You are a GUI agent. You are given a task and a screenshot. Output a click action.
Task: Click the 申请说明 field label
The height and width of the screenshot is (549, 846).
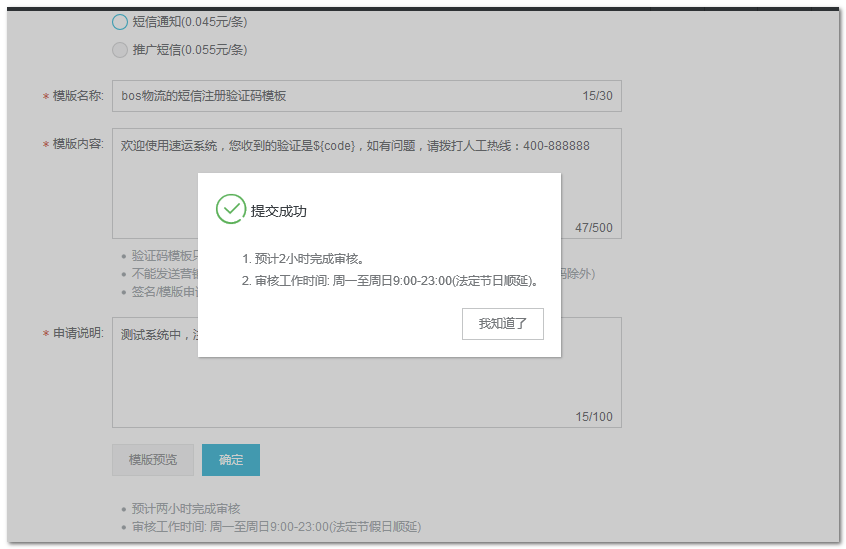pyautogui.click(x=77, y=333)
